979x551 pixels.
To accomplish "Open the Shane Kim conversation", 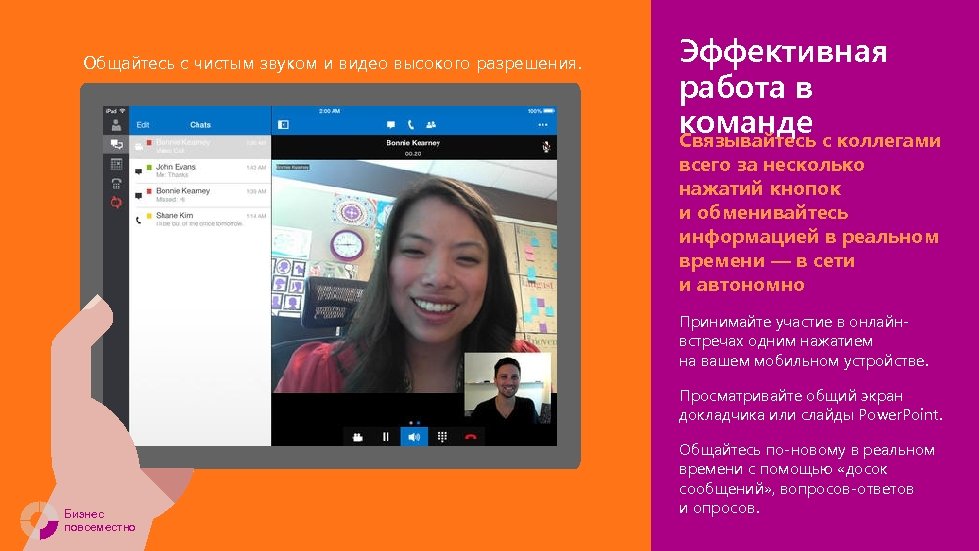I will pos(200,219).
